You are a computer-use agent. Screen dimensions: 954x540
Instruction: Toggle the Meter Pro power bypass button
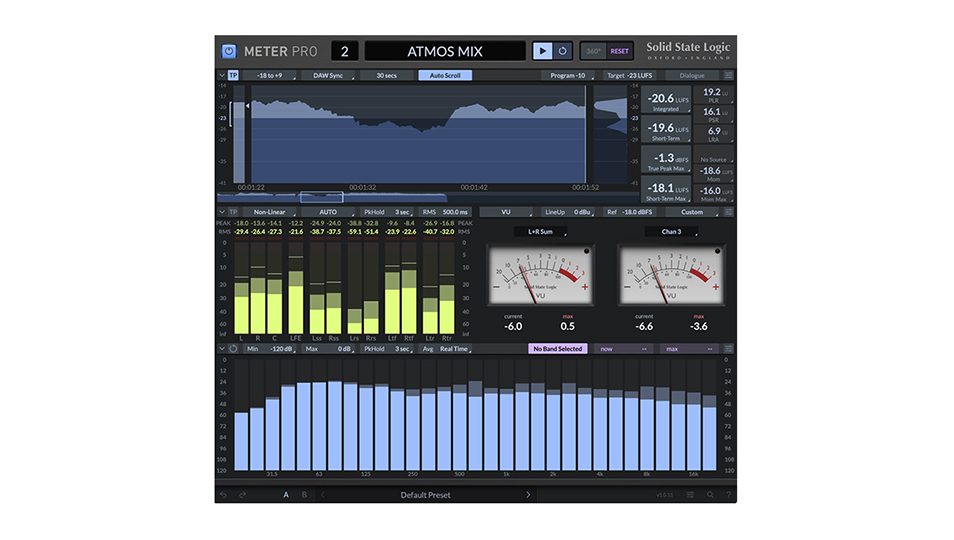[229, 51]
